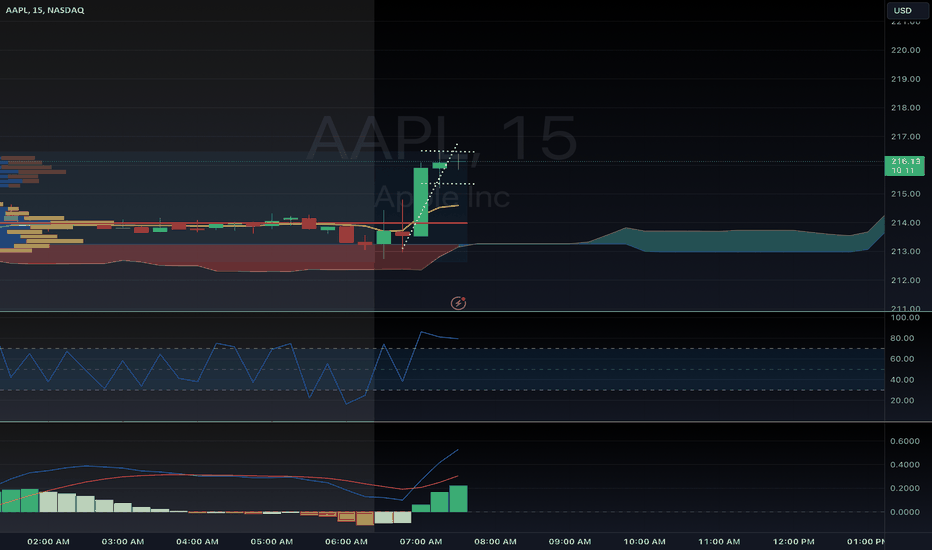Click the lightning bolt event marker icon

click(458, 303)
